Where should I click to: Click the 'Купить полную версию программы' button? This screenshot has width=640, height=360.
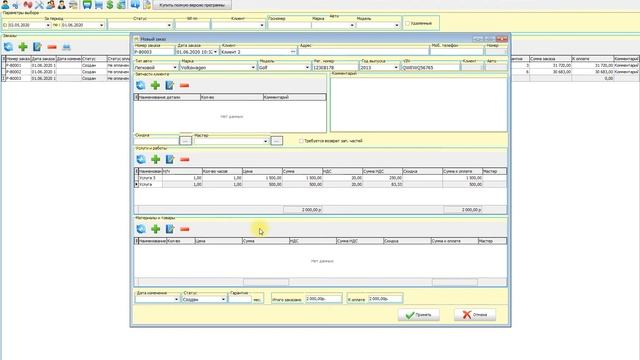(x=192, y=5)
